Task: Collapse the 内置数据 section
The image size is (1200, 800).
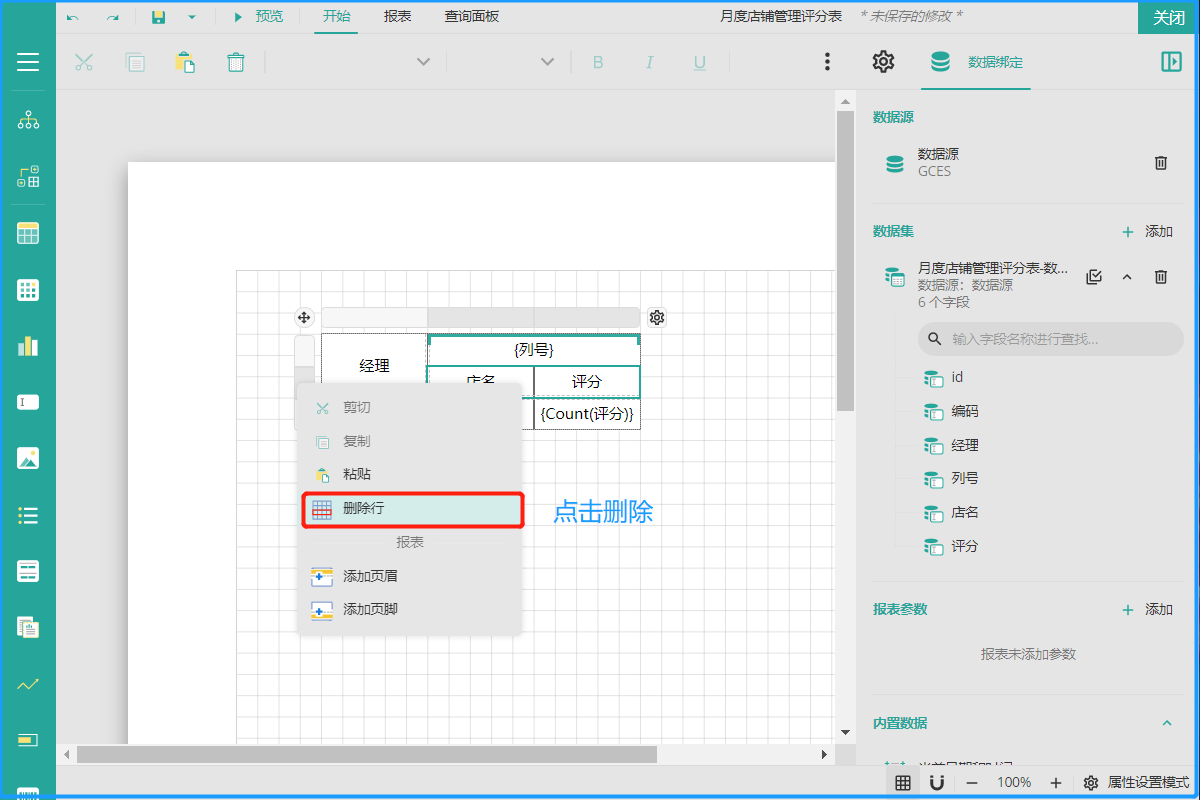Action: pos(1166,723)
